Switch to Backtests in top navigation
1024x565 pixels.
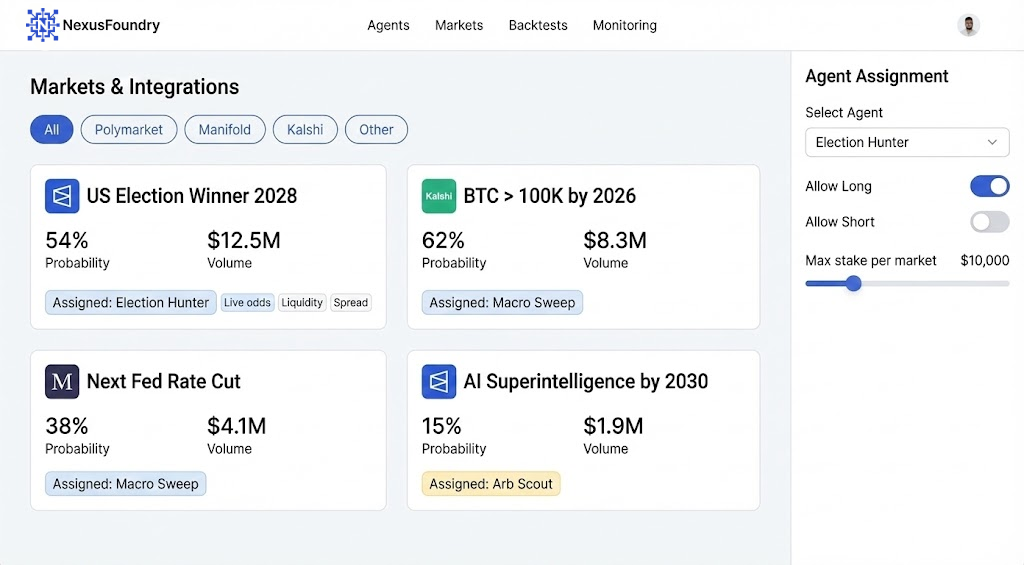point(538,25)
